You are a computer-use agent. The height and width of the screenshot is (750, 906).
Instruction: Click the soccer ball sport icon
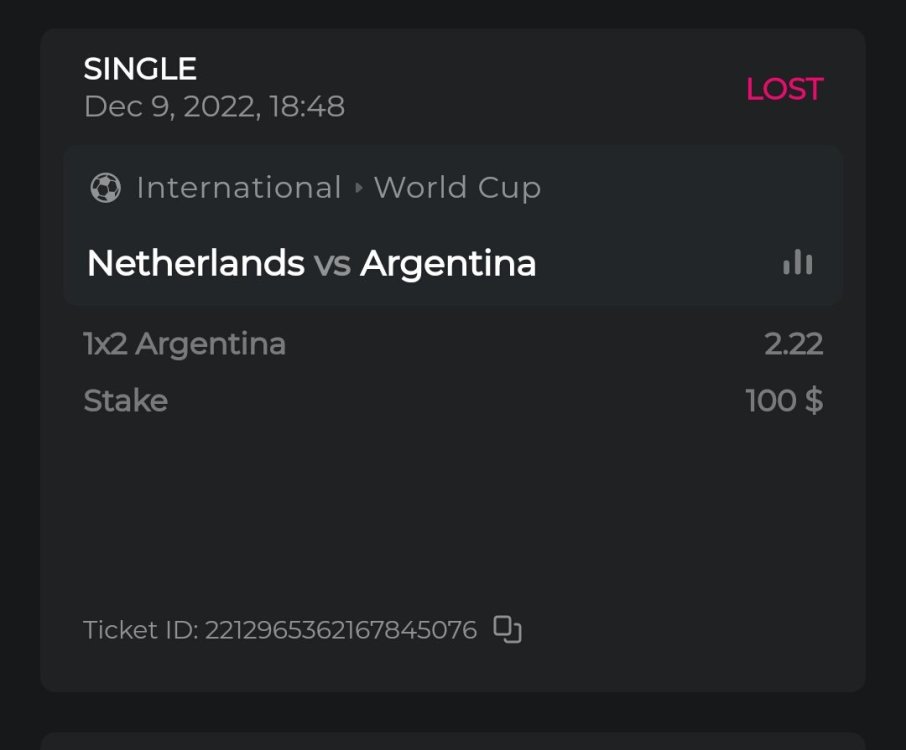coord(105,188)
